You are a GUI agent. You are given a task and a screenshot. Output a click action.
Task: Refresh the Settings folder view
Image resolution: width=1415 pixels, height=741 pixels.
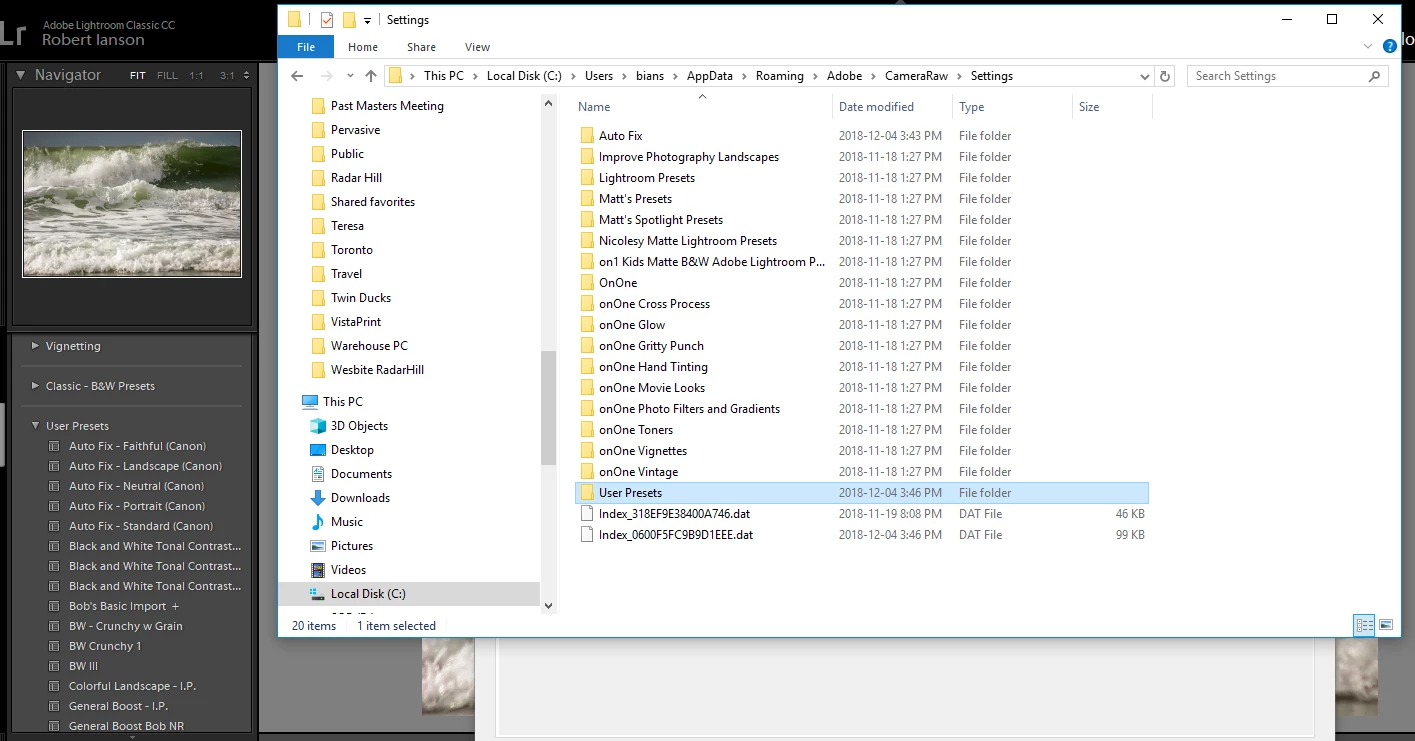pyautogui.click(x=1164, y=76)
